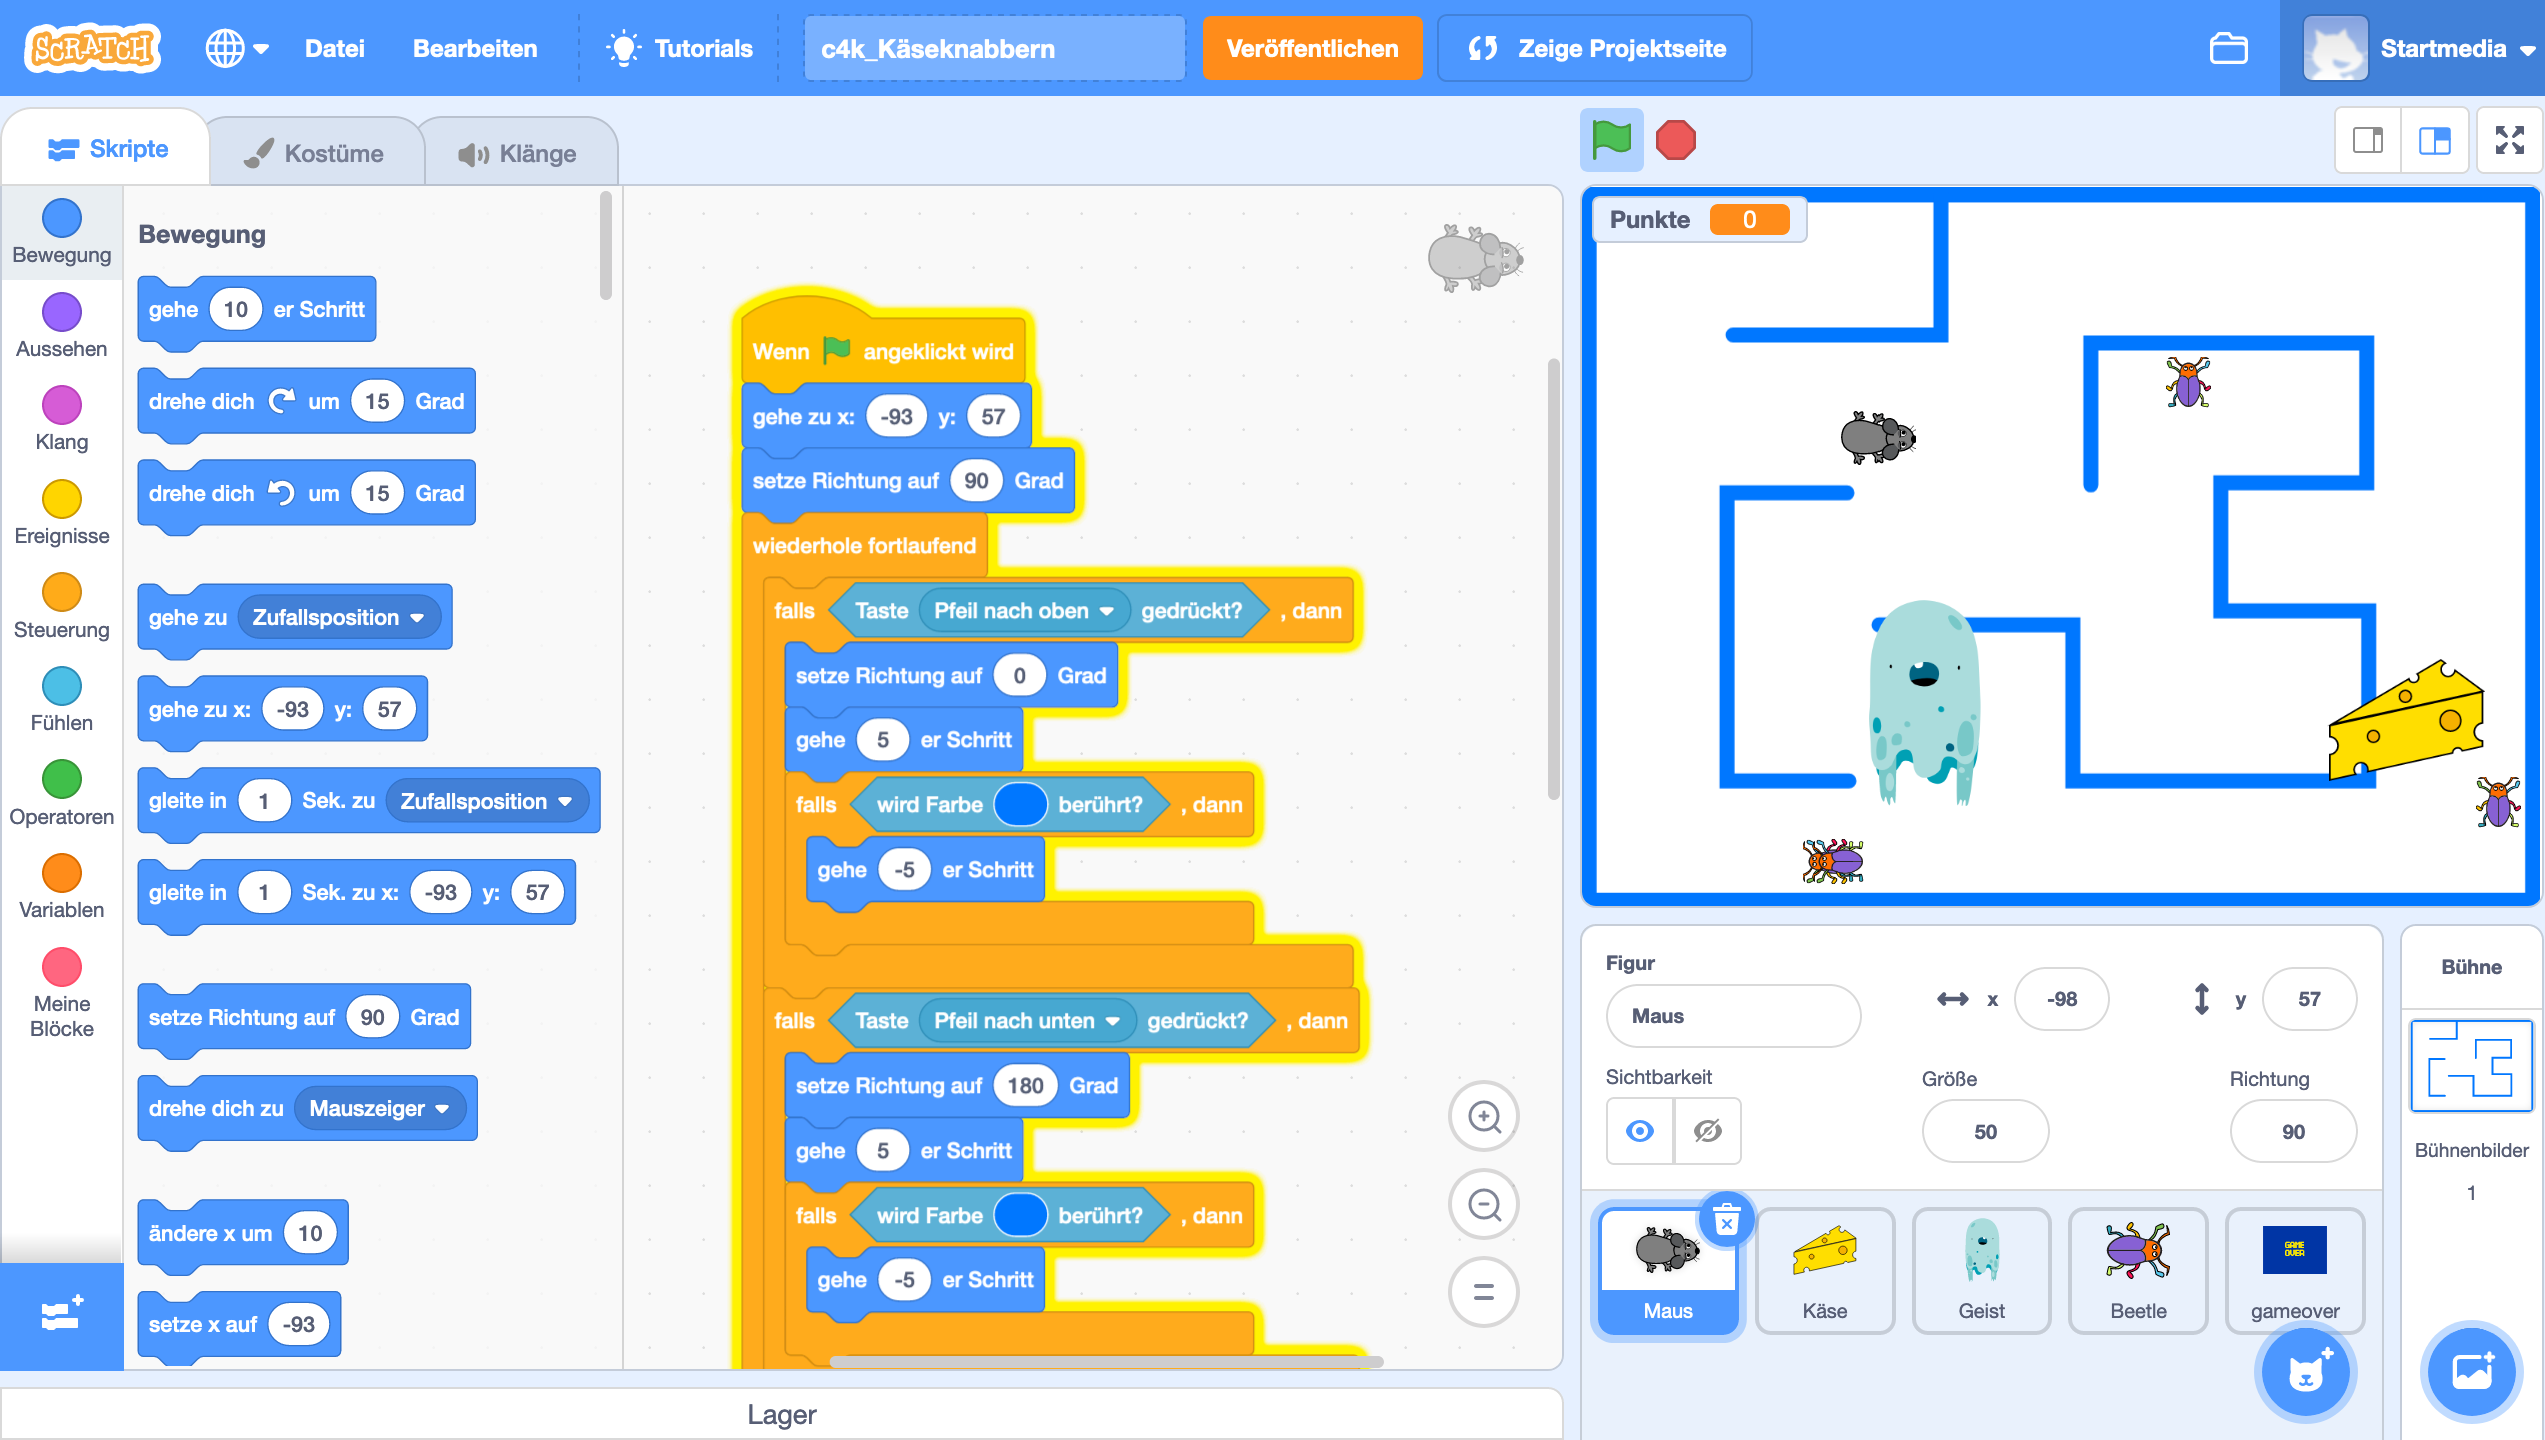Open the Datei menu
Image resolution: width=2545 pixels, height=1440 pixels.
pos(334,48)
